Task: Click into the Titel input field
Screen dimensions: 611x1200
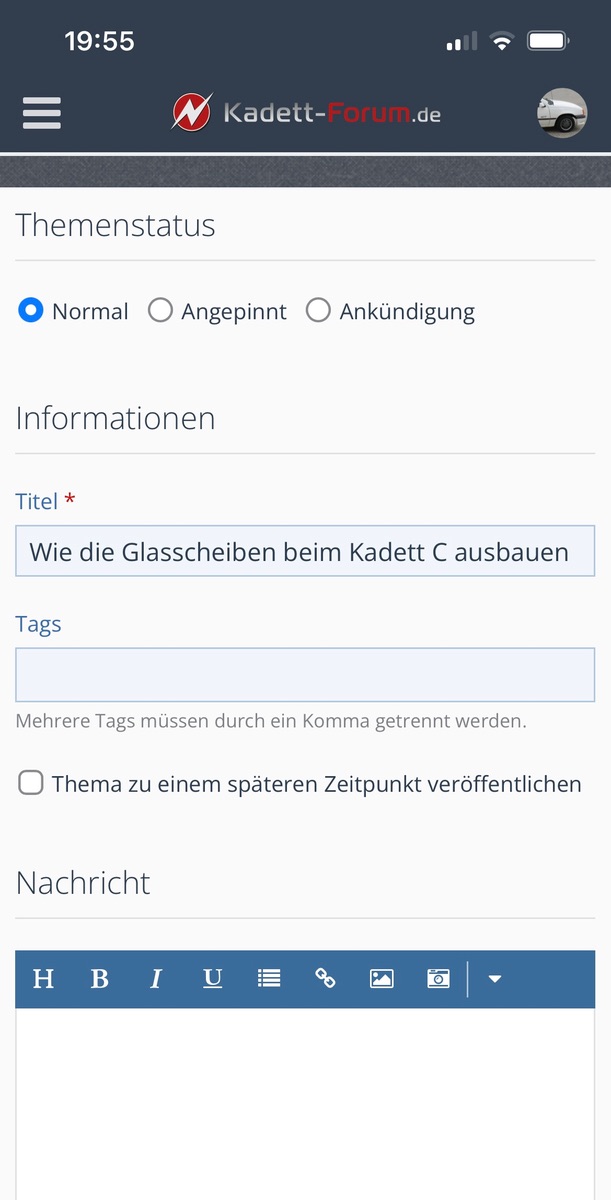Action: (x=305, y=551)
